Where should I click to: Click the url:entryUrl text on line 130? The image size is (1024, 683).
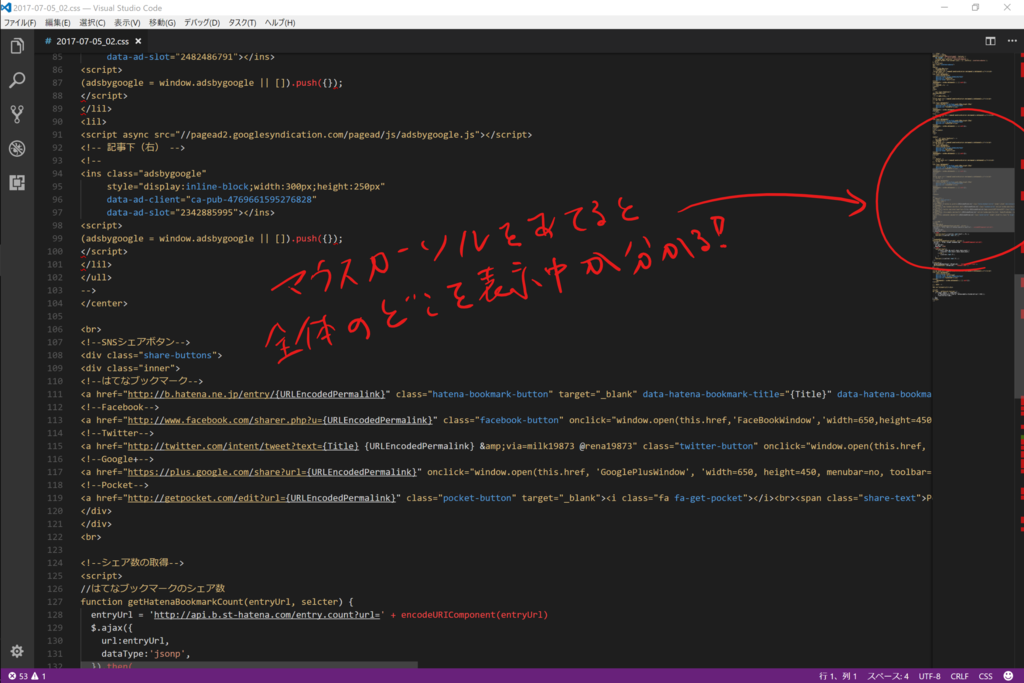135,641
